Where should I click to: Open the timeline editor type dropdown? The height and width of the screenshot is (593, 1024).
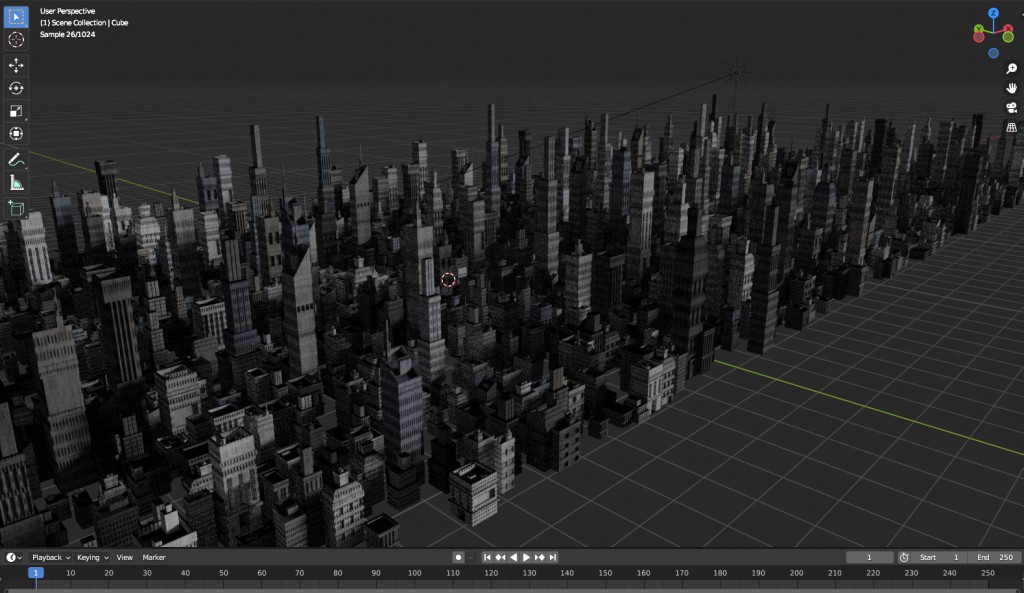coord(14,557)
